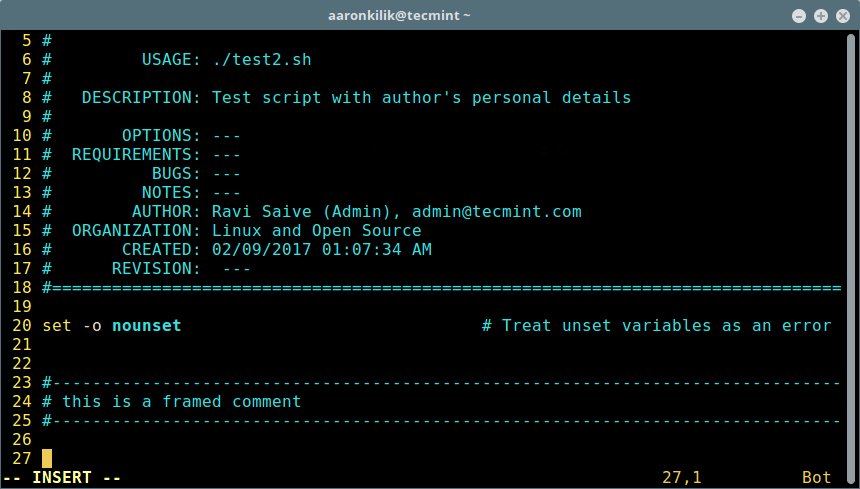Place cursor on the set command
Viewport: 860px width, 489px height.
(57, 326)
